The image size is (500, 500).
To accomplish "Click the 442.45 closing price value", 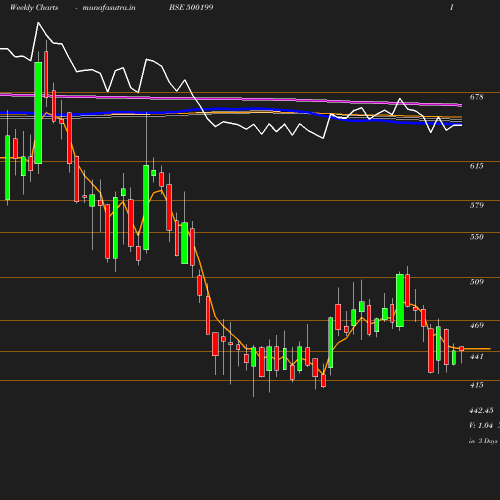I will tap(481, 410).
